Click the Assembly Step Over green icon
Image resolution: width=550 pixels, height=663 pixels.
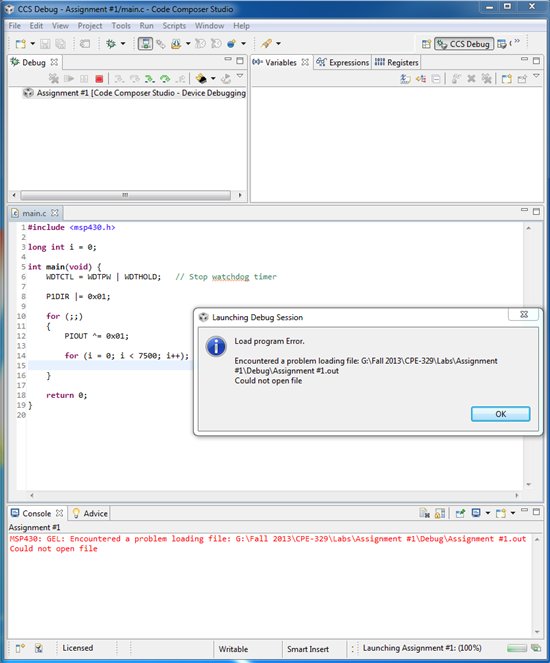point(165,79)
